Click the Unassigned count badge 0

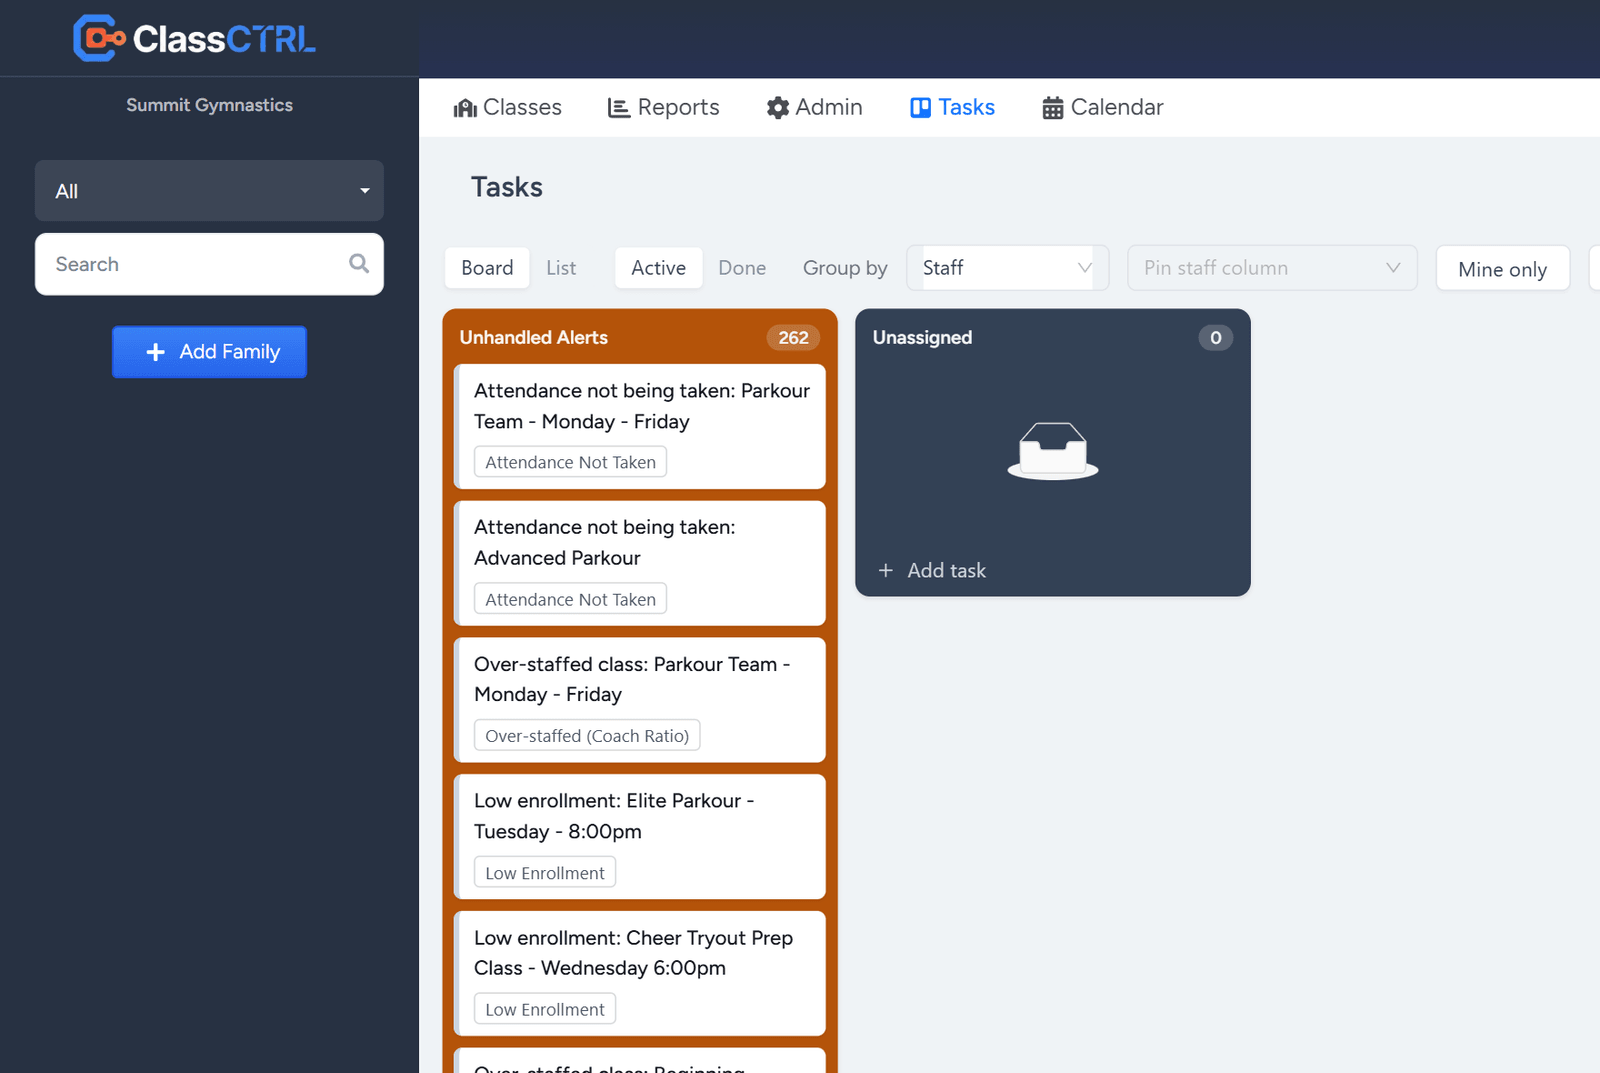1215,338
